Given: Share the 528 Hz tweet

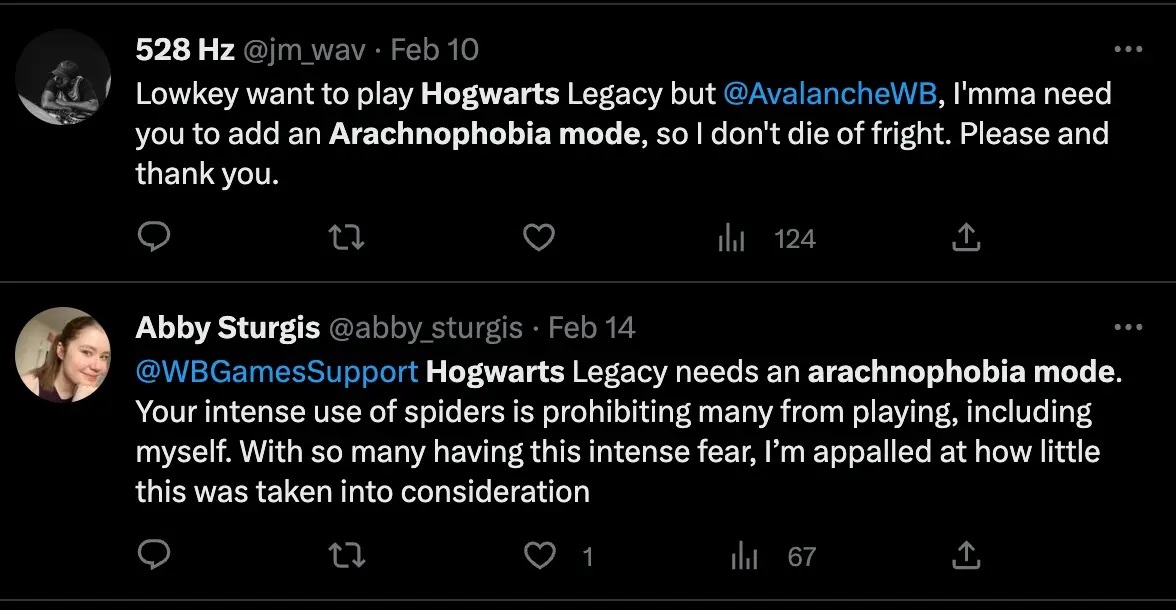Looking at the screenshot, I should [965, 237].
